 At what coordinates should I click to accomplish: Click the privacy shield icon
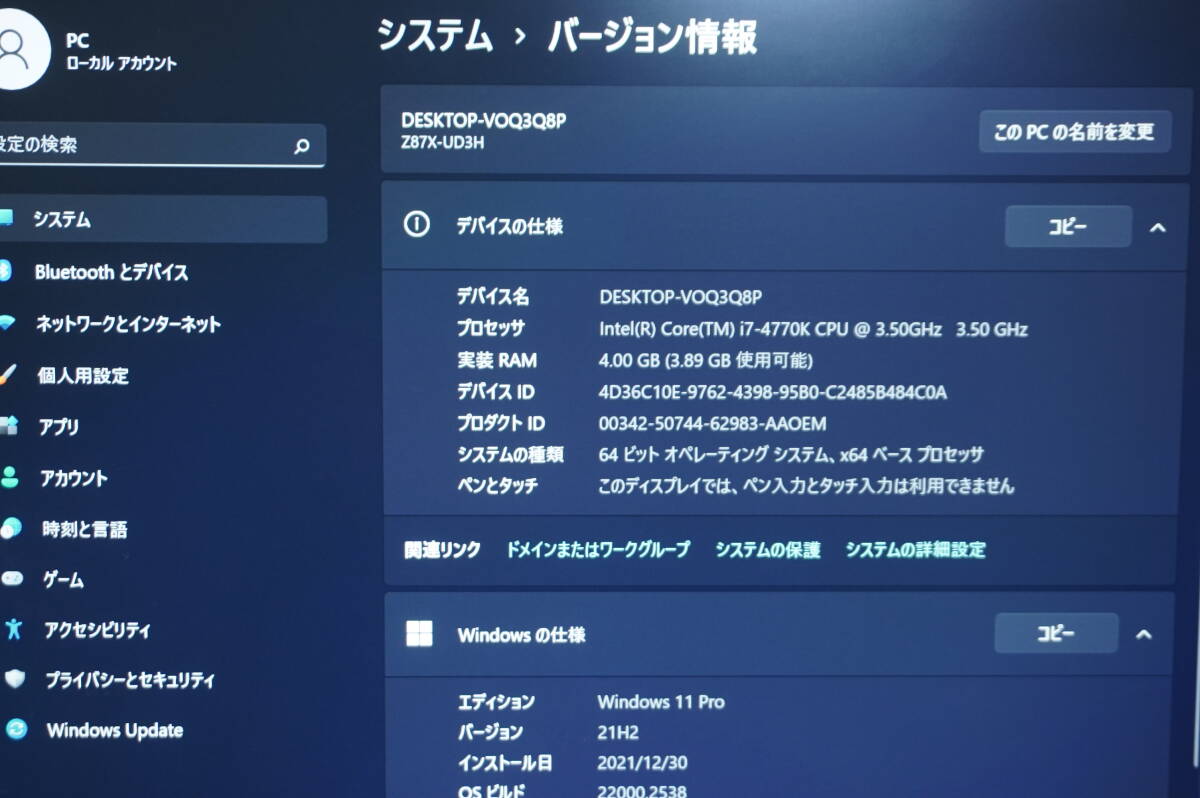15,680
